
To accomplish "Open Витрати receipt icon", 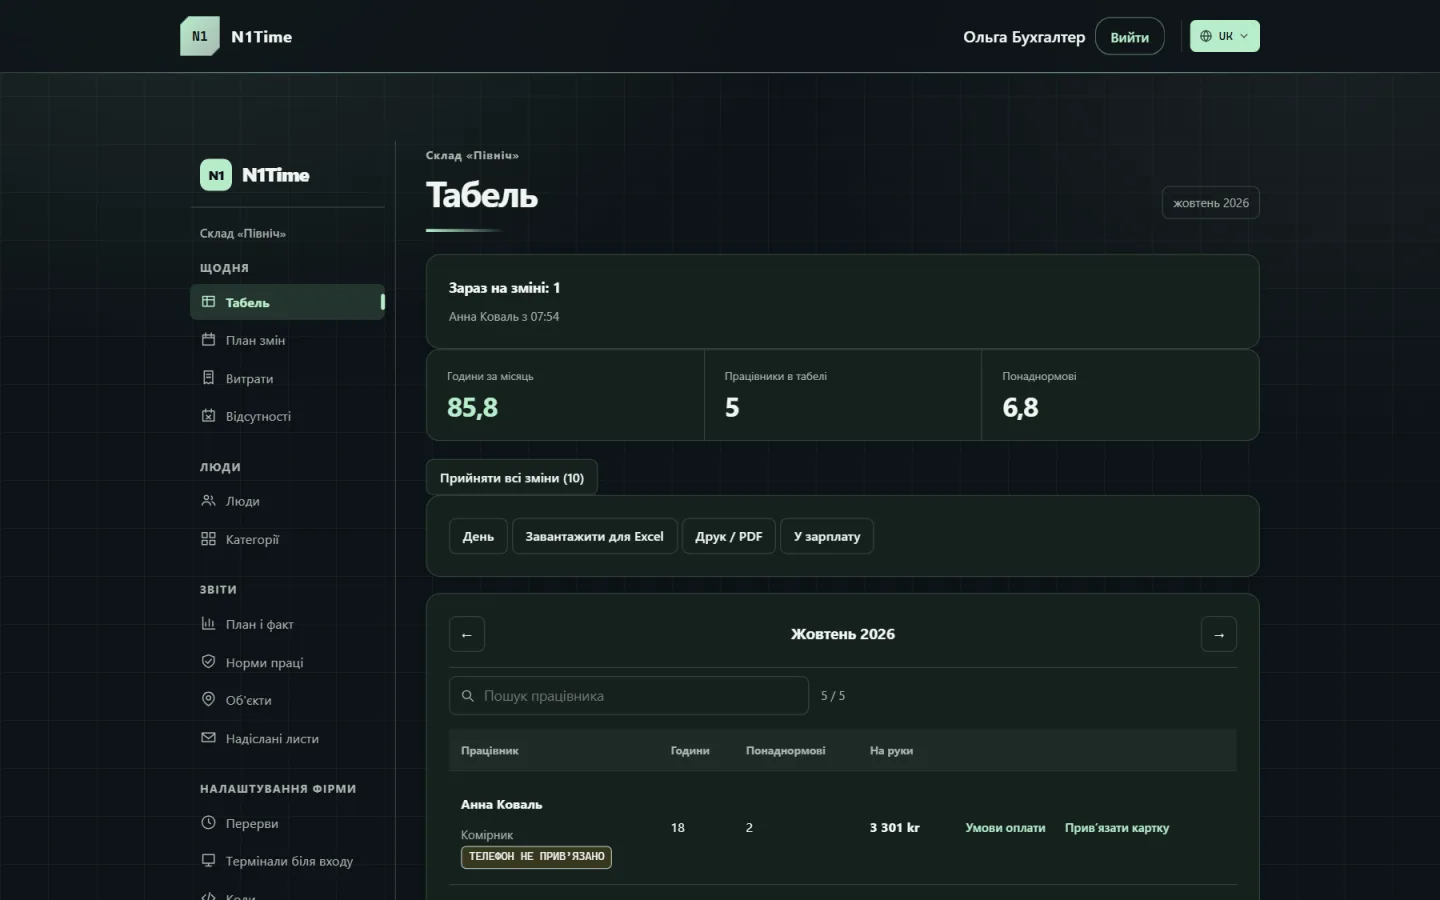I will point(208,378).
